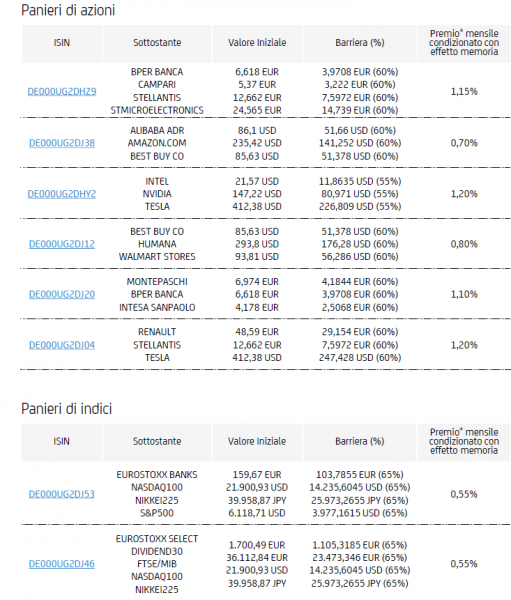The height and width of the screenshot is (600, 511).
Task: Open ISIN link DE000UG2DHZ9
Action: [x=62, y=91]
